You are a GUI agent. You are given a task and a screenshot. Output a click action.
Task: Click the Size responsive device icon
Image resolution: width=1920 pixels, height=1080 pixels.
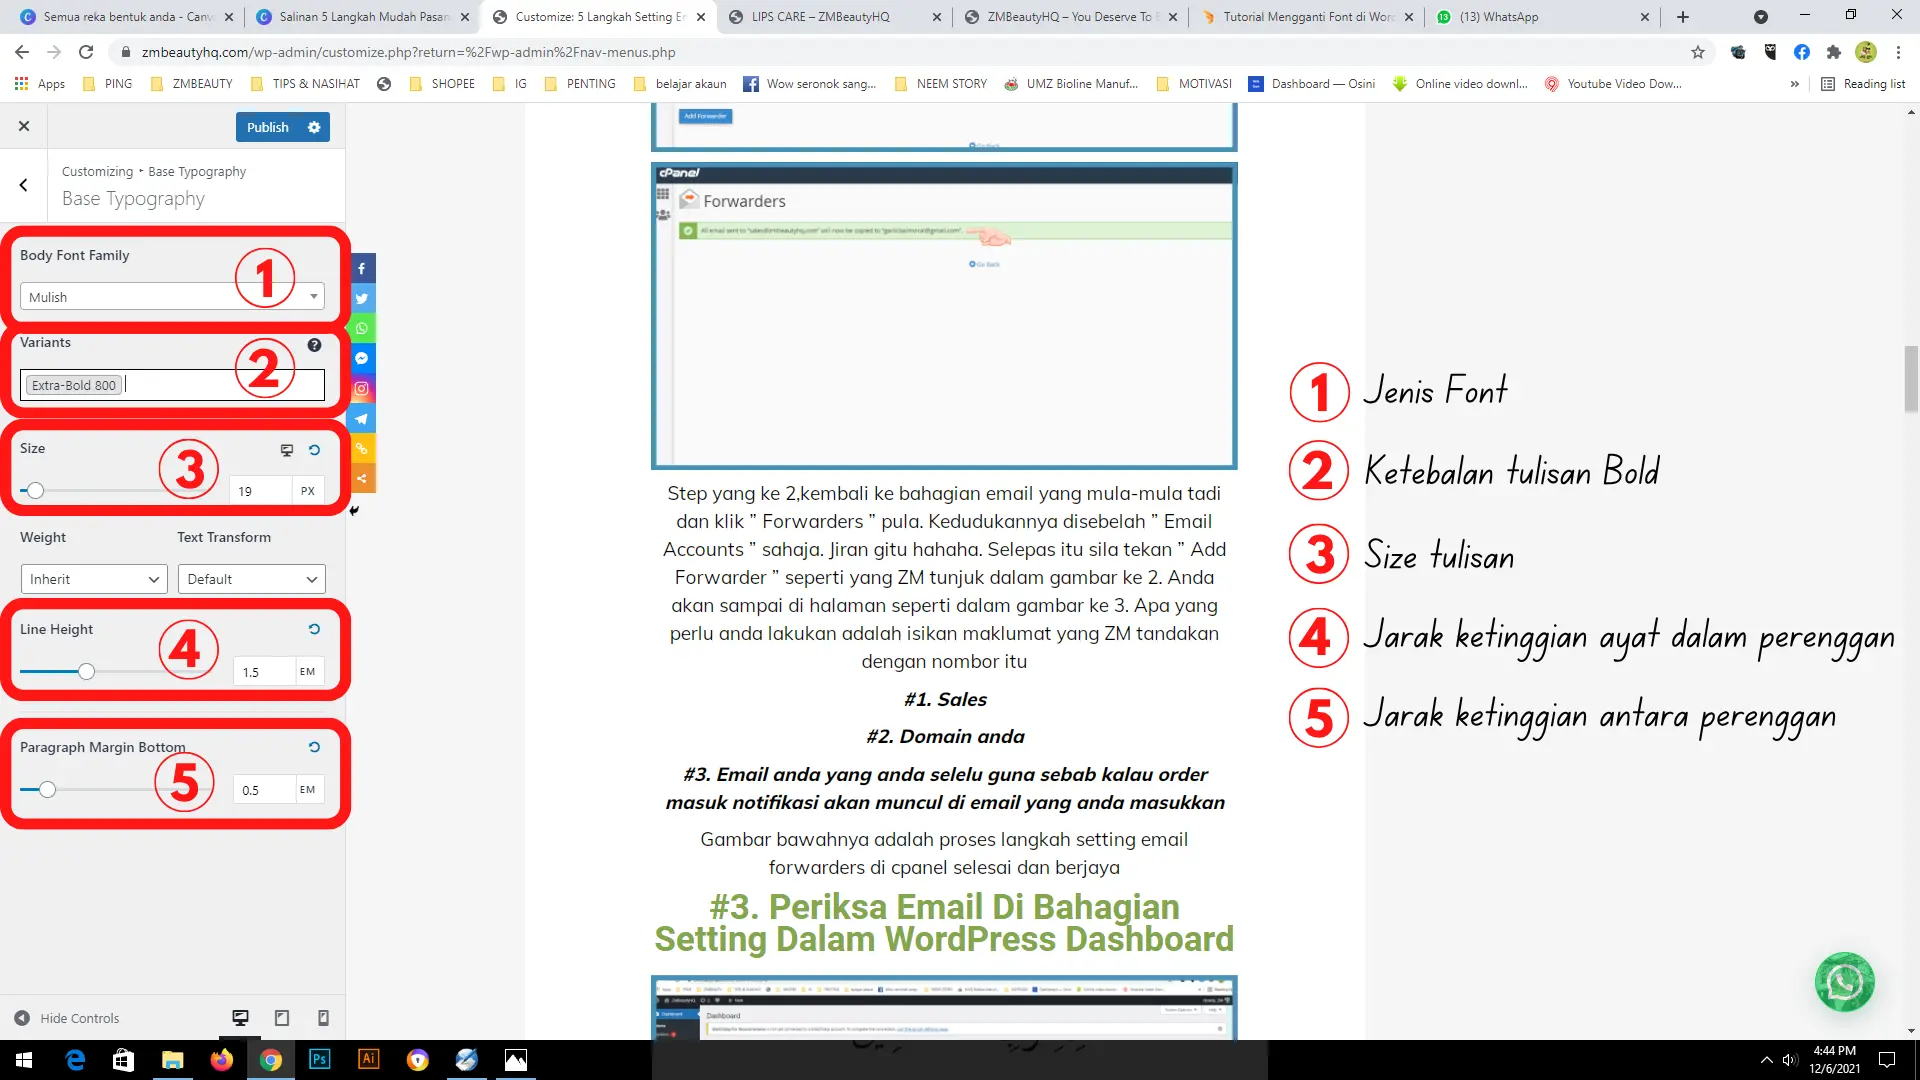(287, 450)
